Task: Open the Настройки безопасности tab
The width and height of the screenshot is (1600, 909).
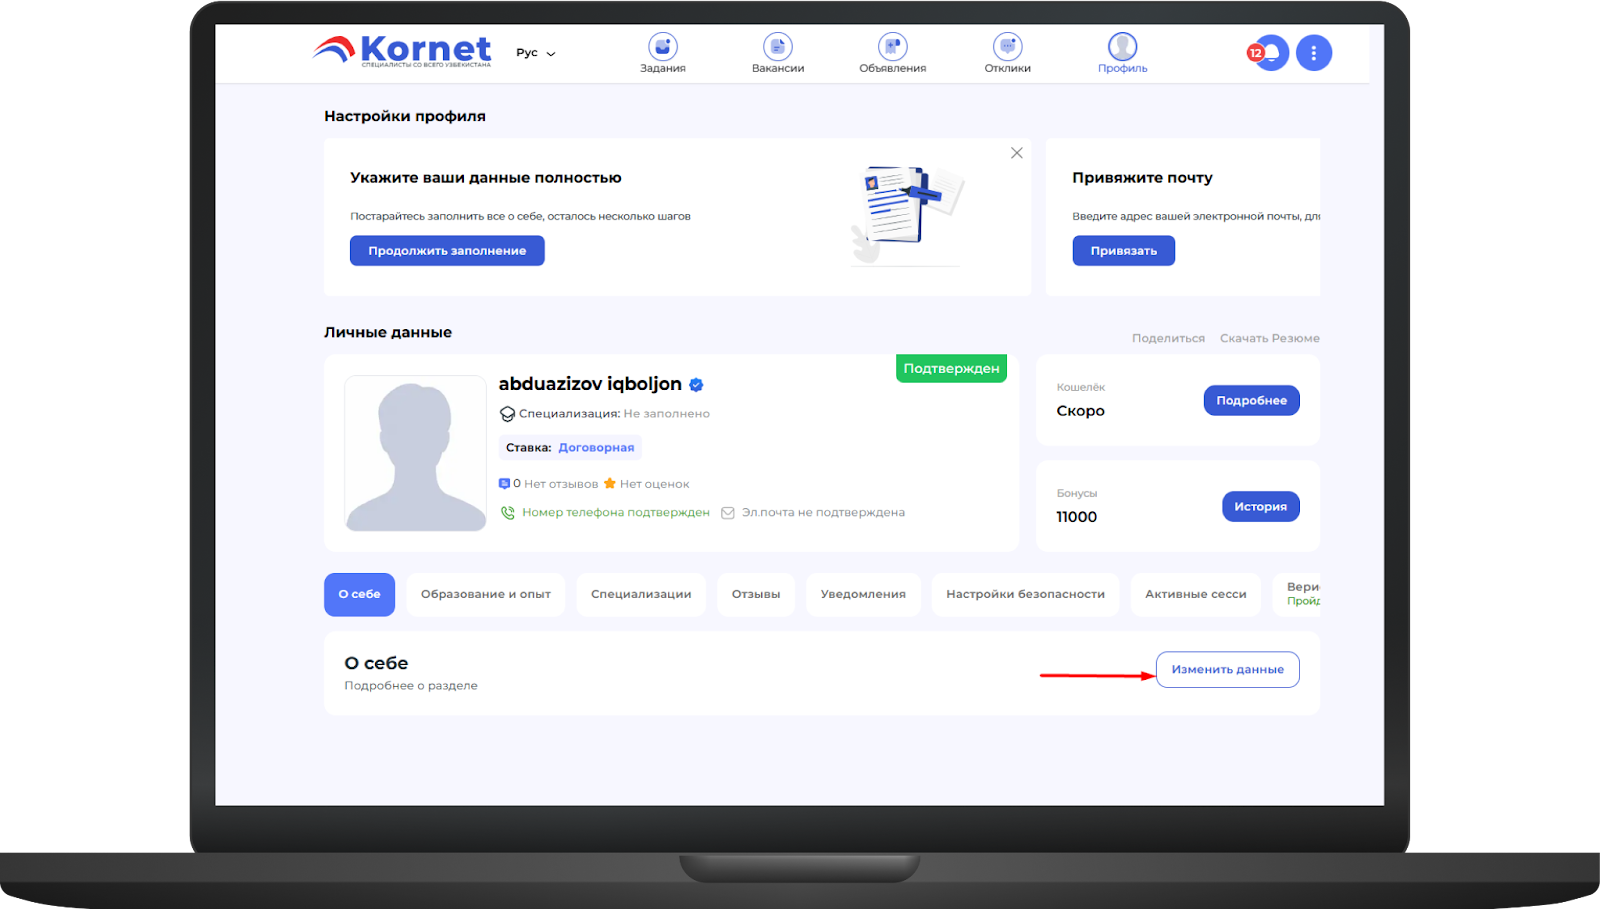Action: pyautogui.click(x=1025, y=594)
